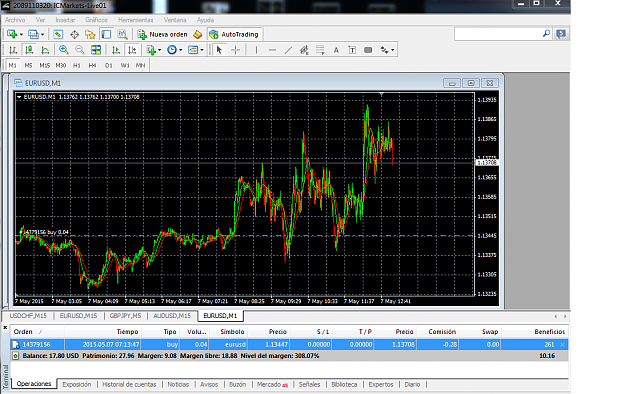
Task: Sort by the Orden column header
Action: point(23,332)
